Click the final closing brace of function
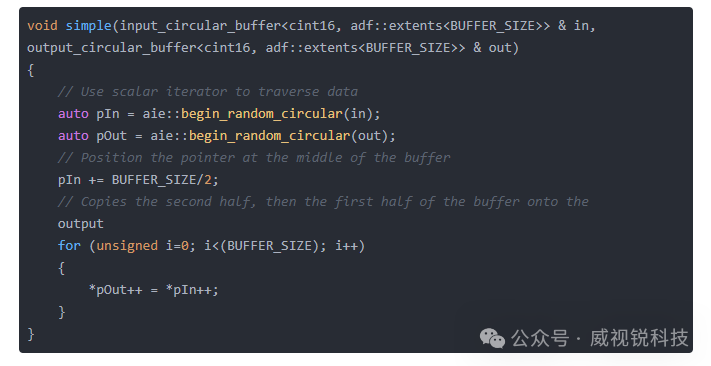The height and width of the screenshot is (366, 711). point(30,334)
